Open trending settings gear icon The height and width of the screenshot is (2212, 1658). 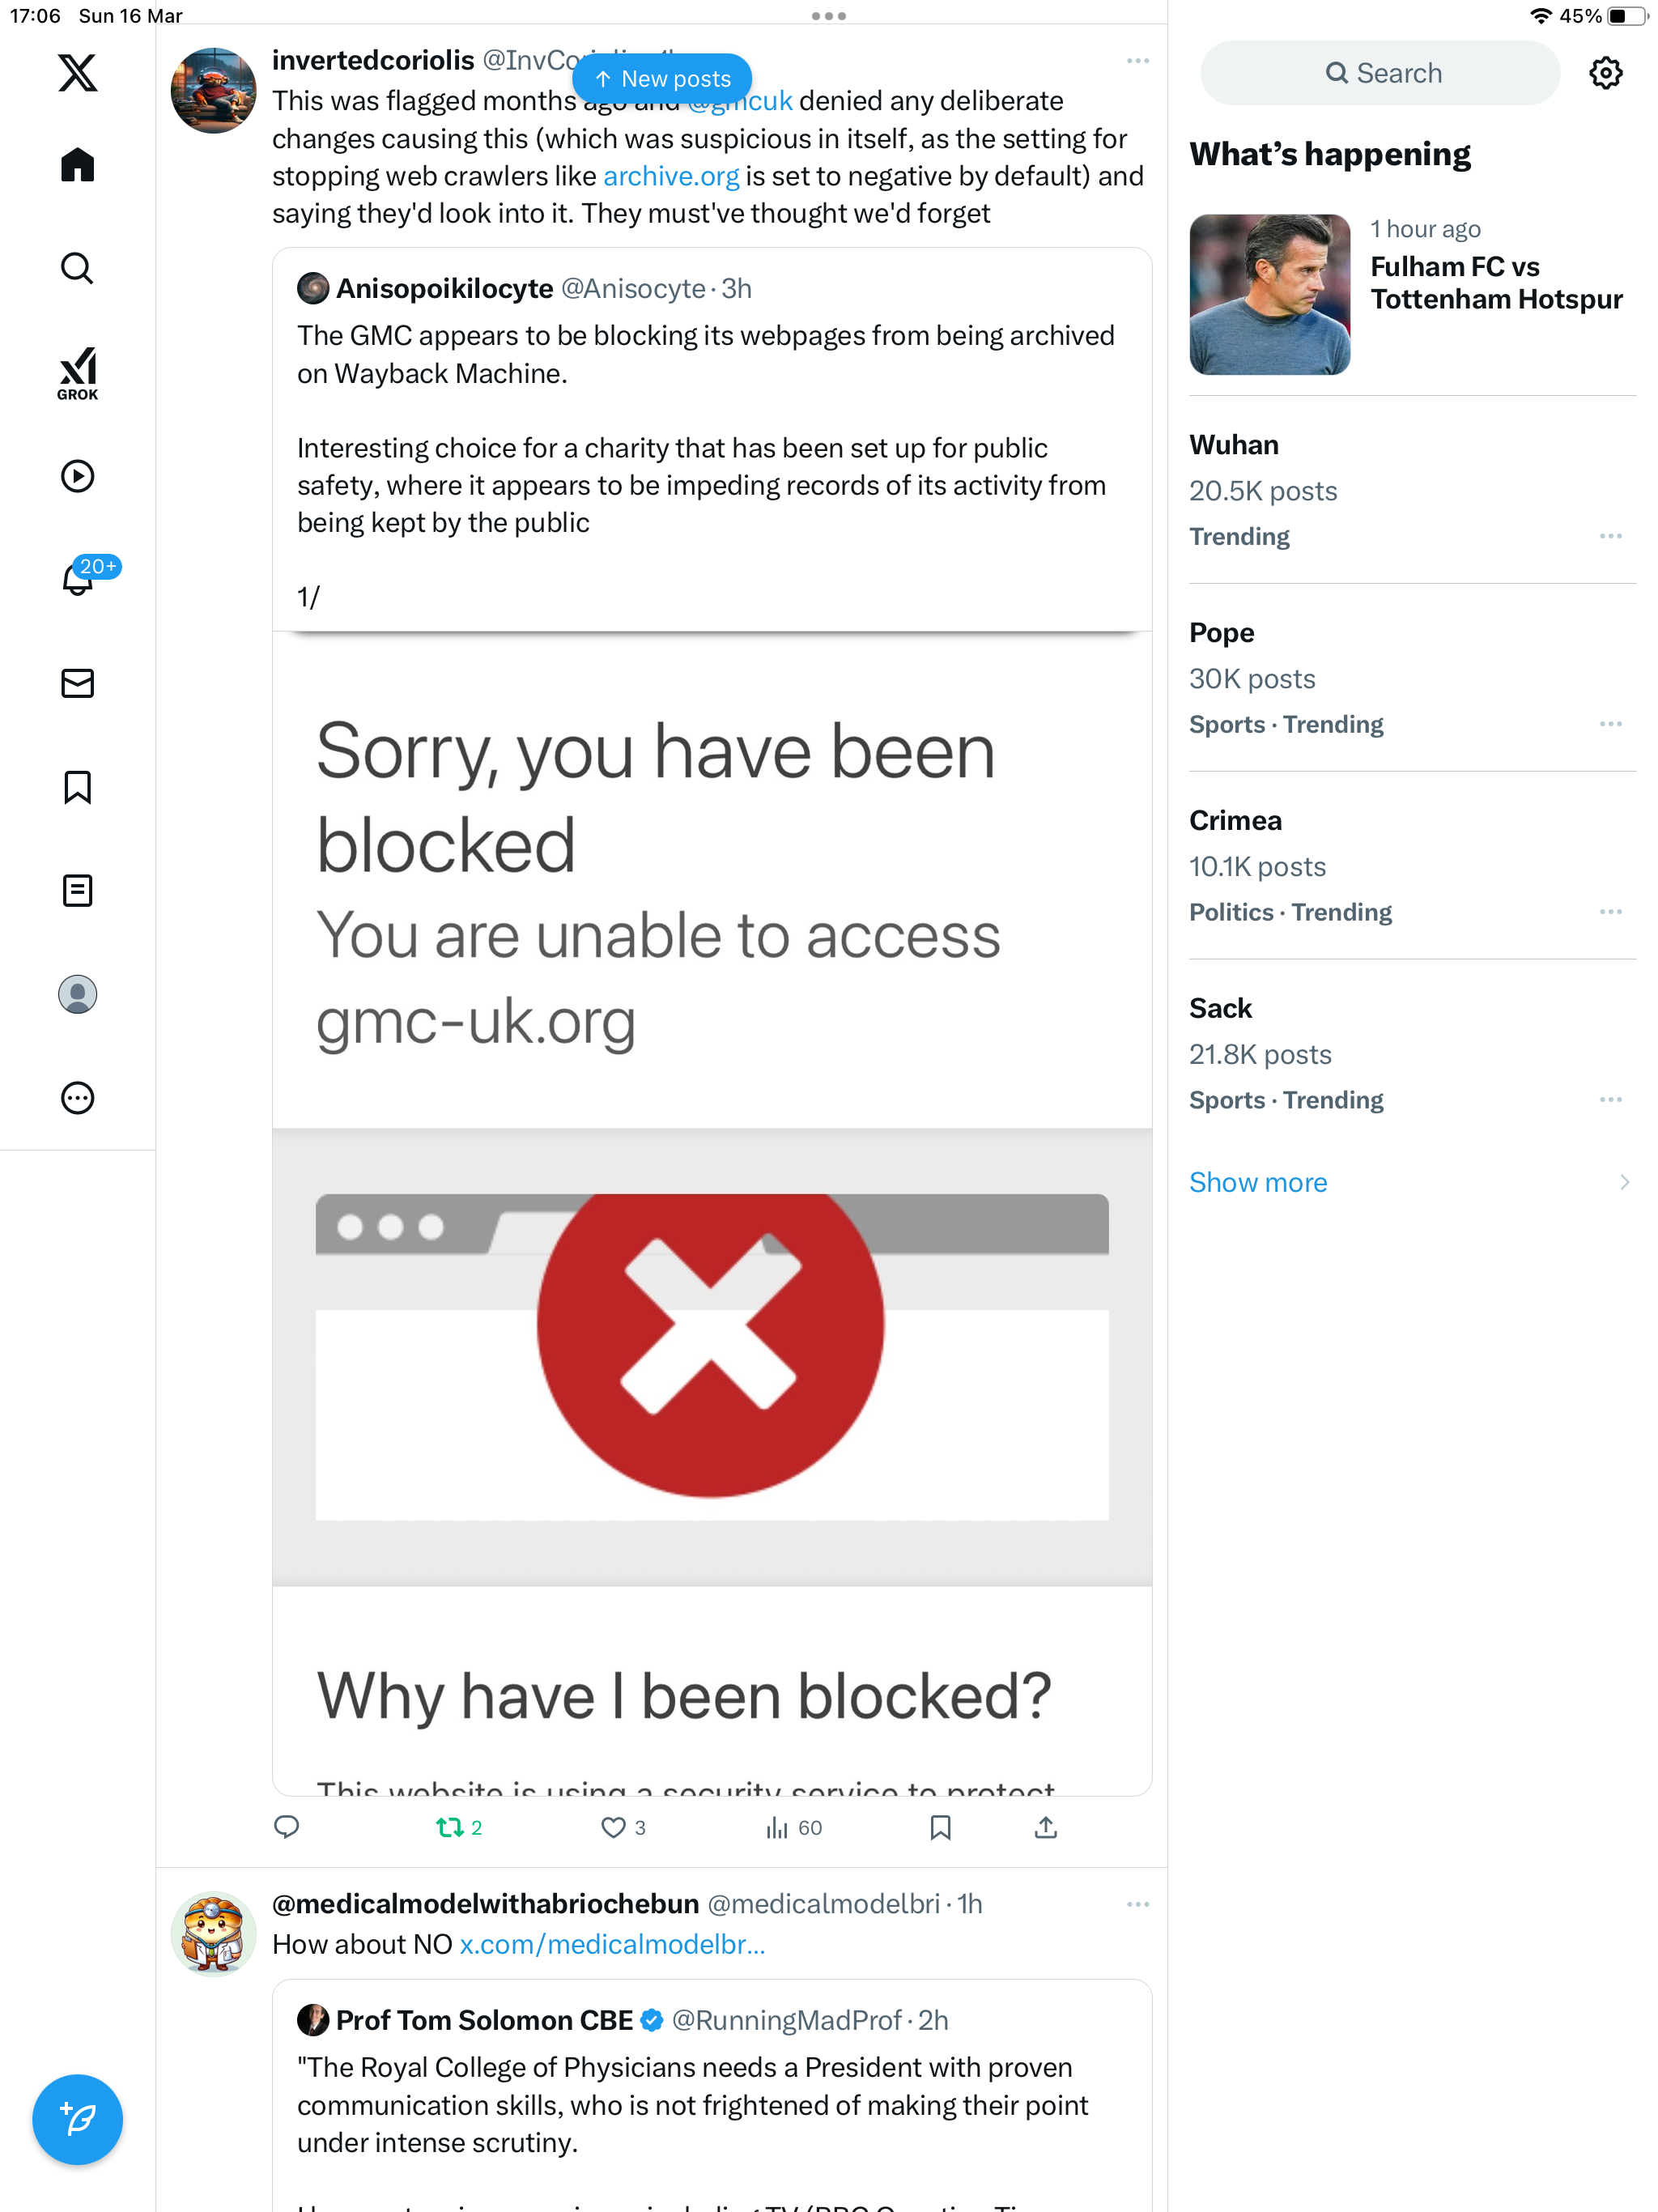click(x=1605, y=73)
